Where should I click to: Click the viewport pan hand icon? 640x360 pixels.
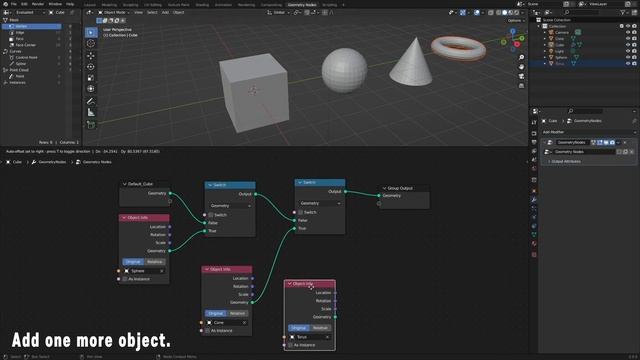521,67
